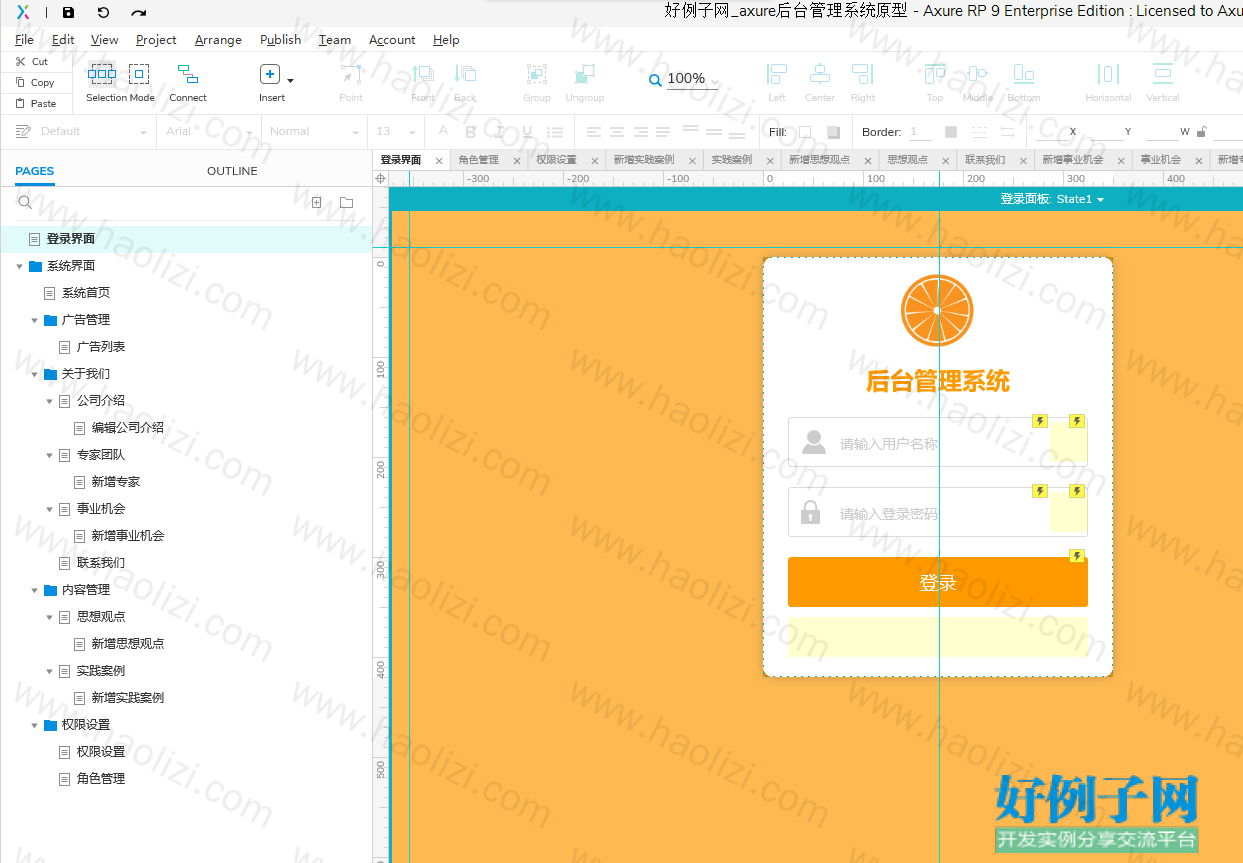Click the Cut button
1243x863 pixels.
(32, 61)
